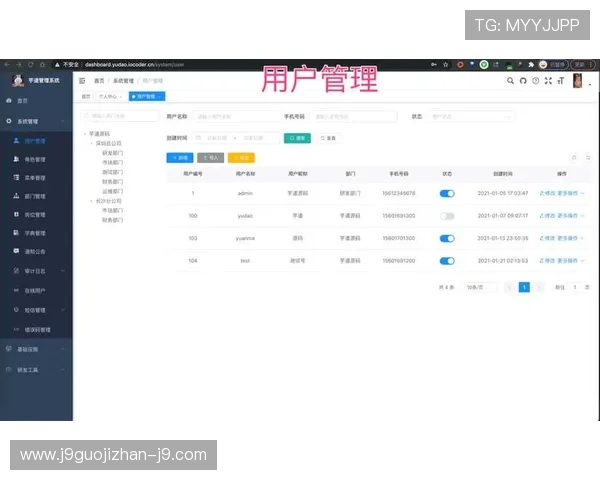Click the department name filter input

tap(119, 116)
